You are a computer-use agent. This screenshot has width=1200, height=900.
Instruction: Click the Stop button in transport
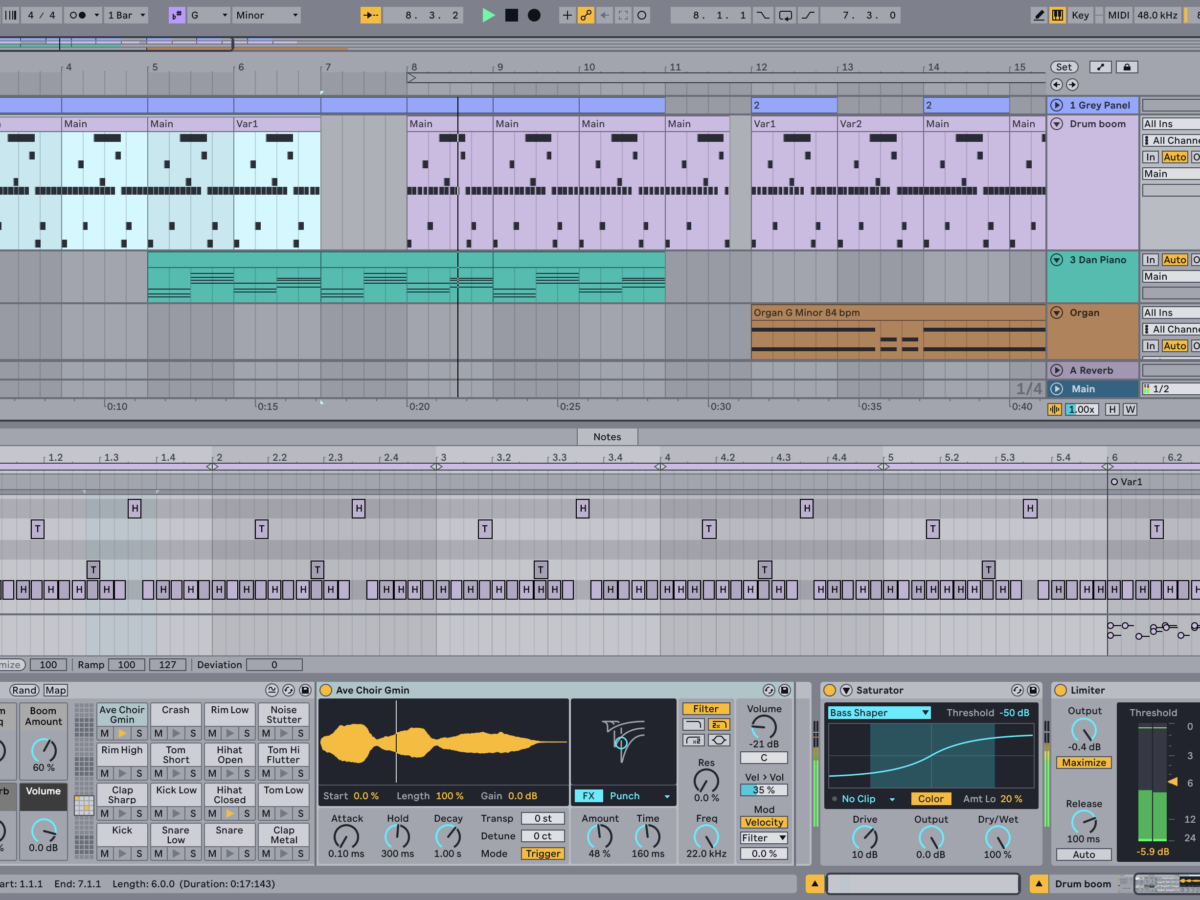[x=511, y=15]
